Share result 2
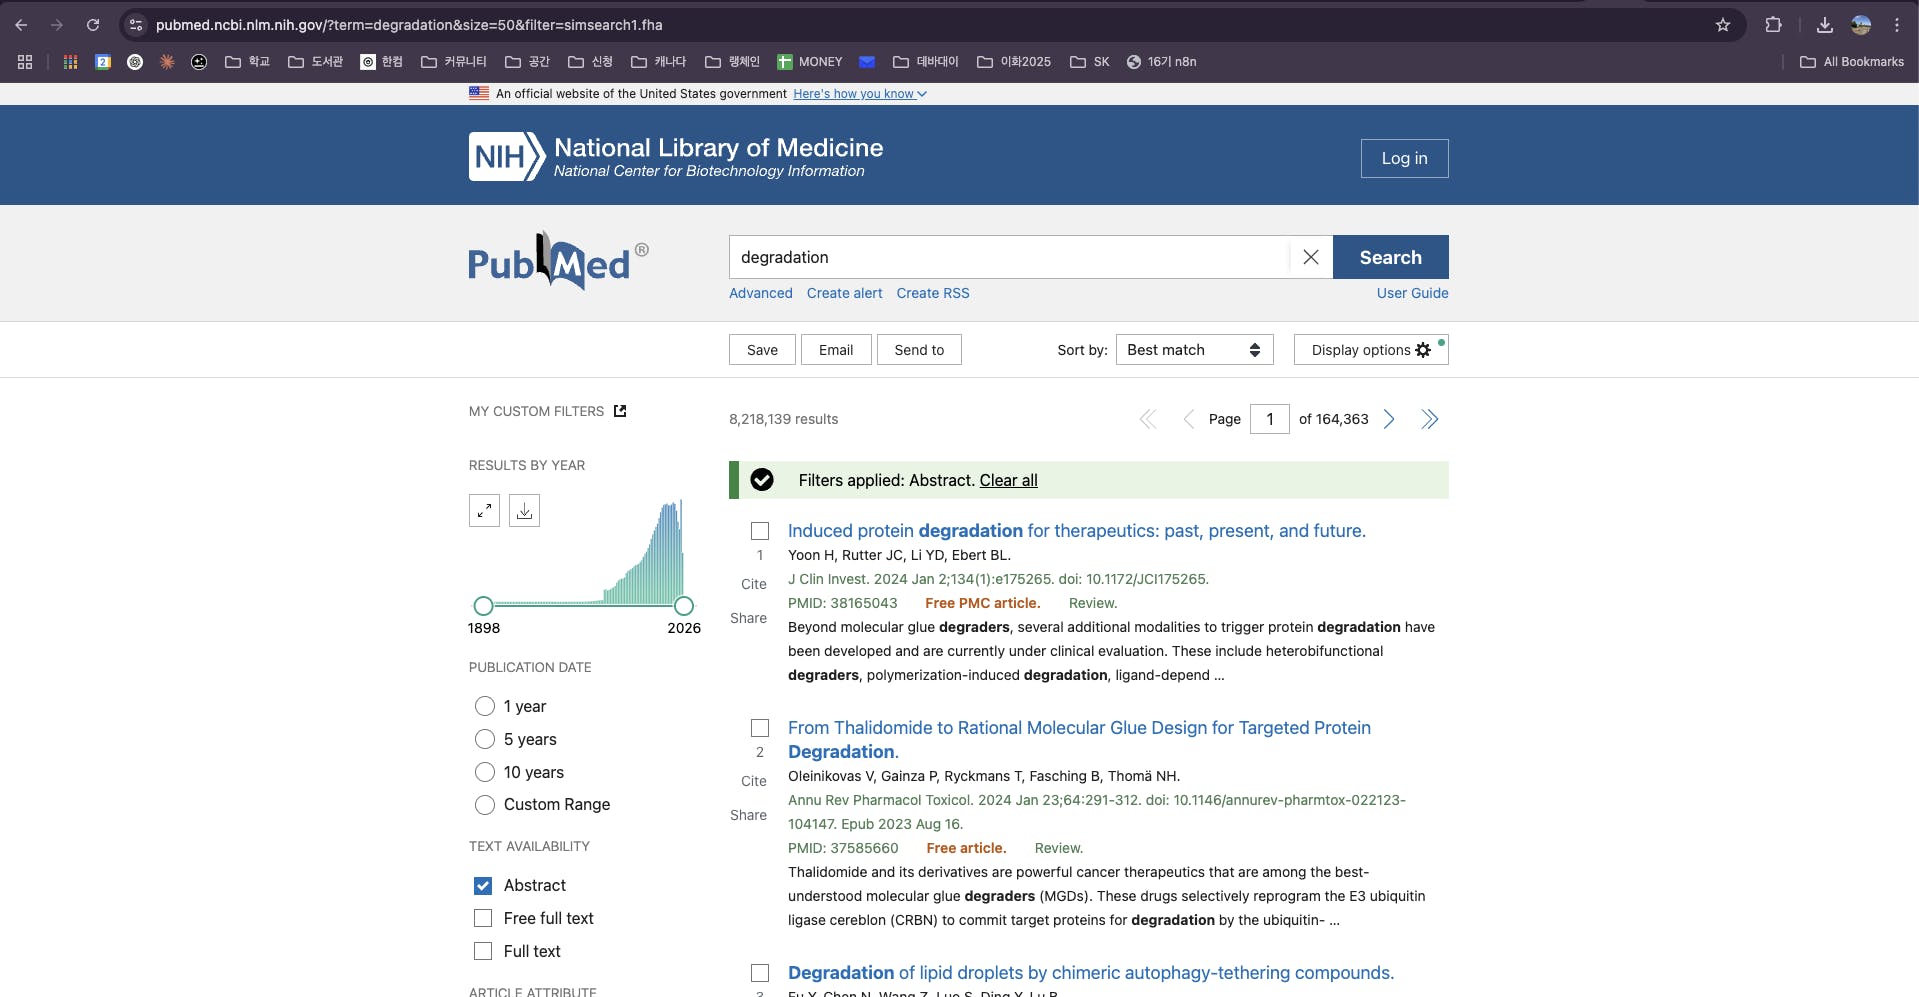 (x=748, y=815)
